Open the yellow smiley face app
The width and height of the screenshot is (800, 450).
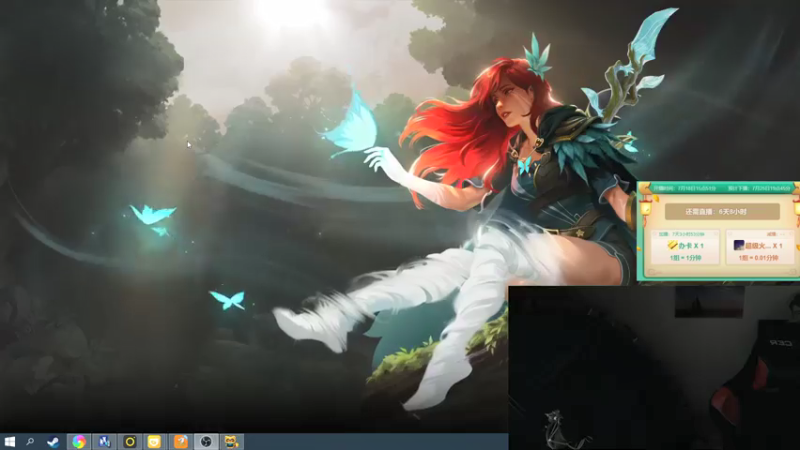(x=155, y=442)
